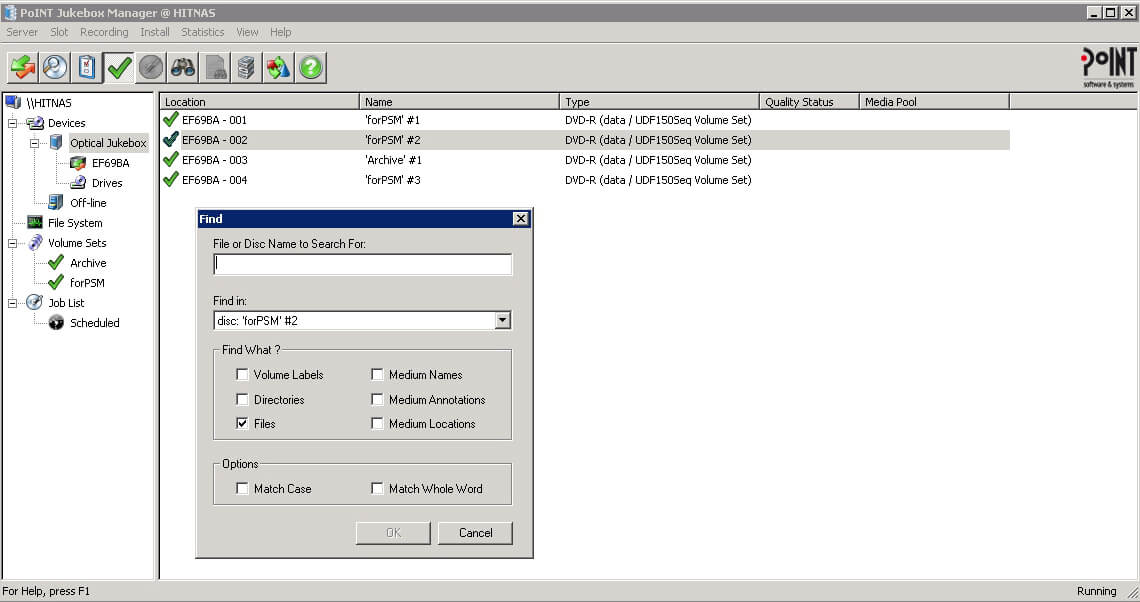Collapse the Devices tree node
This screenshot has width=1140, height=602.
coord(12,123)
